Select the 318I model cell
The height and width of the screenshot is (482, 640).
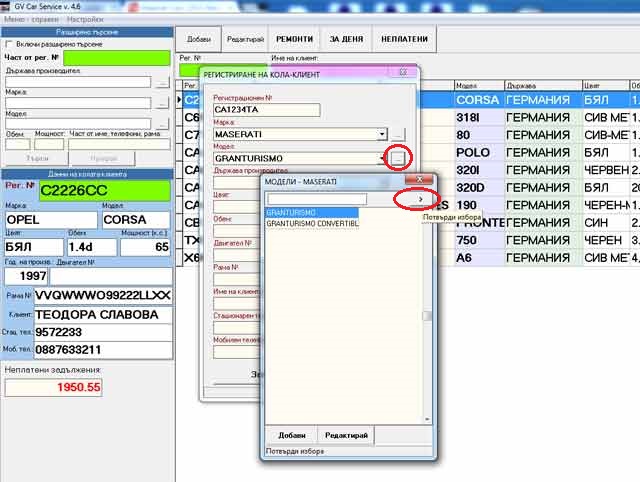(479, 118)
